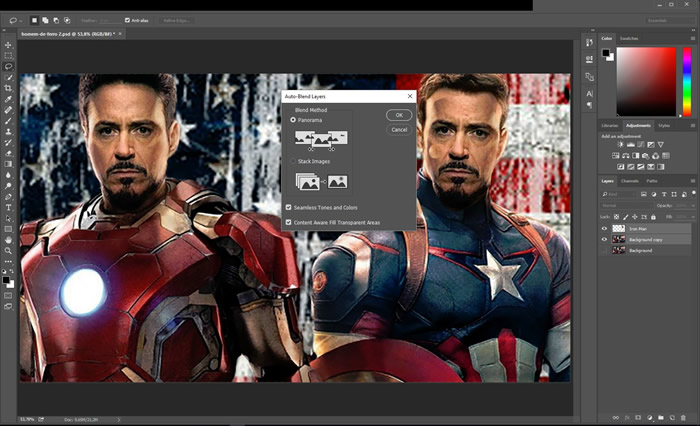Switch to the Styles tab
This screenshot has height=426, width=700.
click(x=664, y=125)
